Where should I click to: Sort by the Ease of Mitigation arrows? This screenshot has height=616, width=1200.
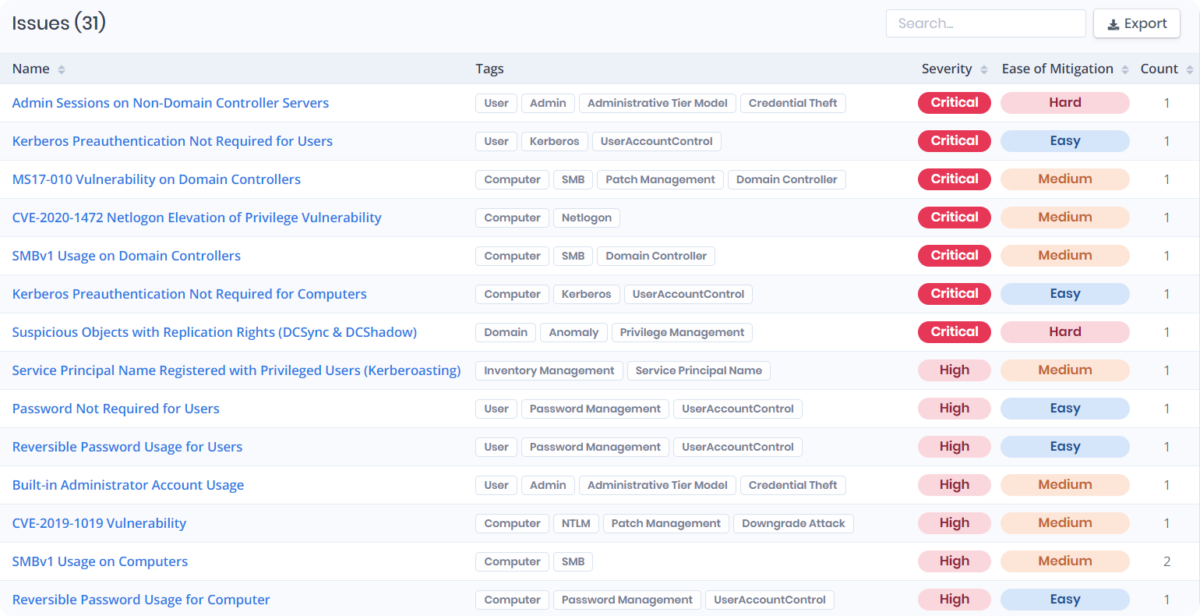click(x=1124, y=69)
